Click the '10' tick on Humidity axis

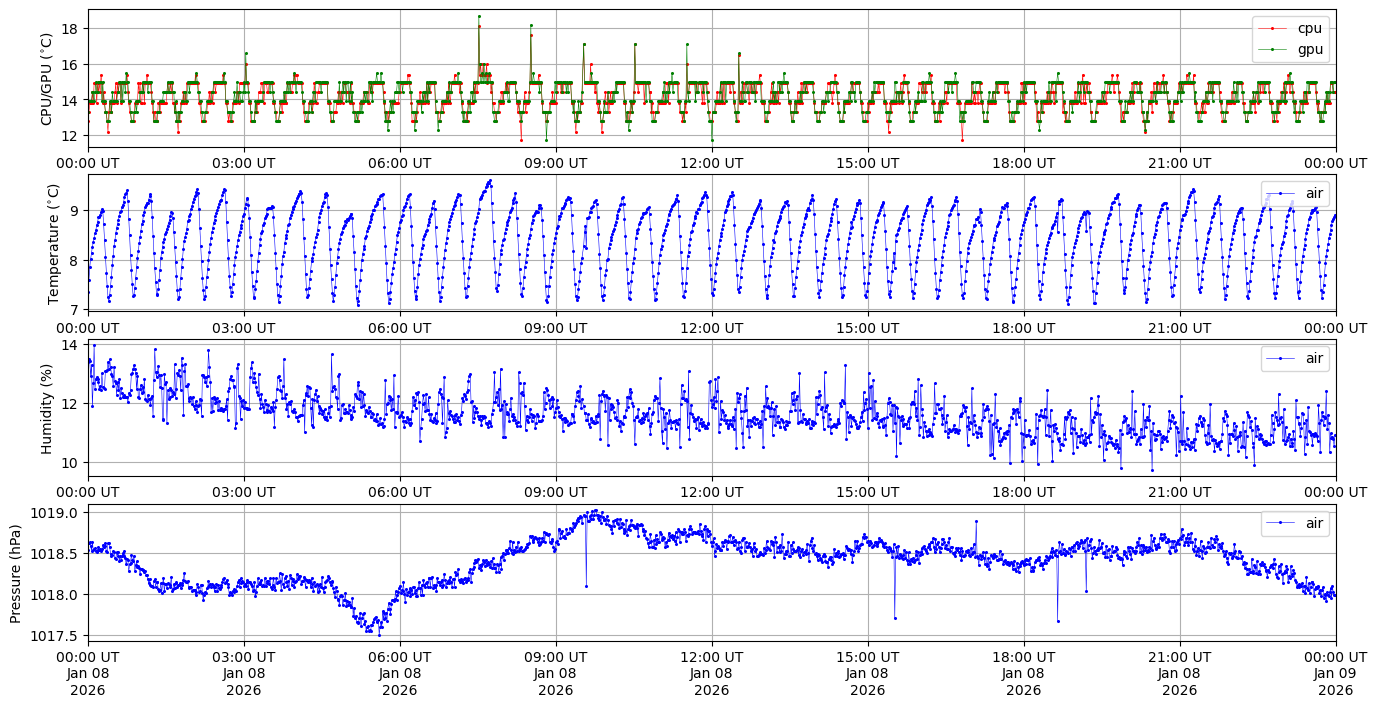tap(70, 463)
